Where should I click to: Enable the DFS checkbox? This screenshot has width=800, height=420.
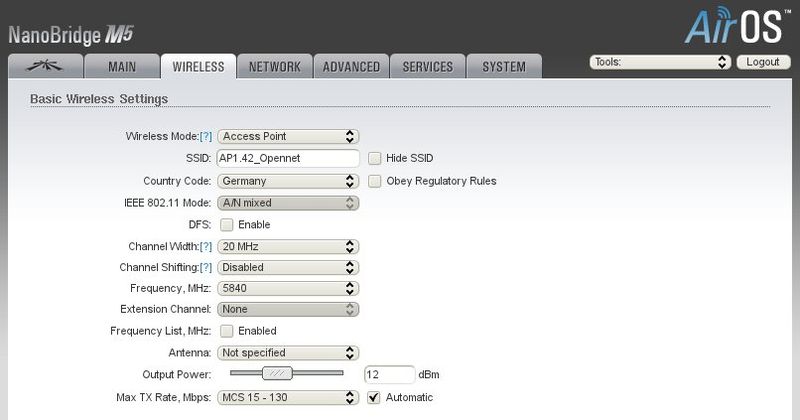point(227,225)
